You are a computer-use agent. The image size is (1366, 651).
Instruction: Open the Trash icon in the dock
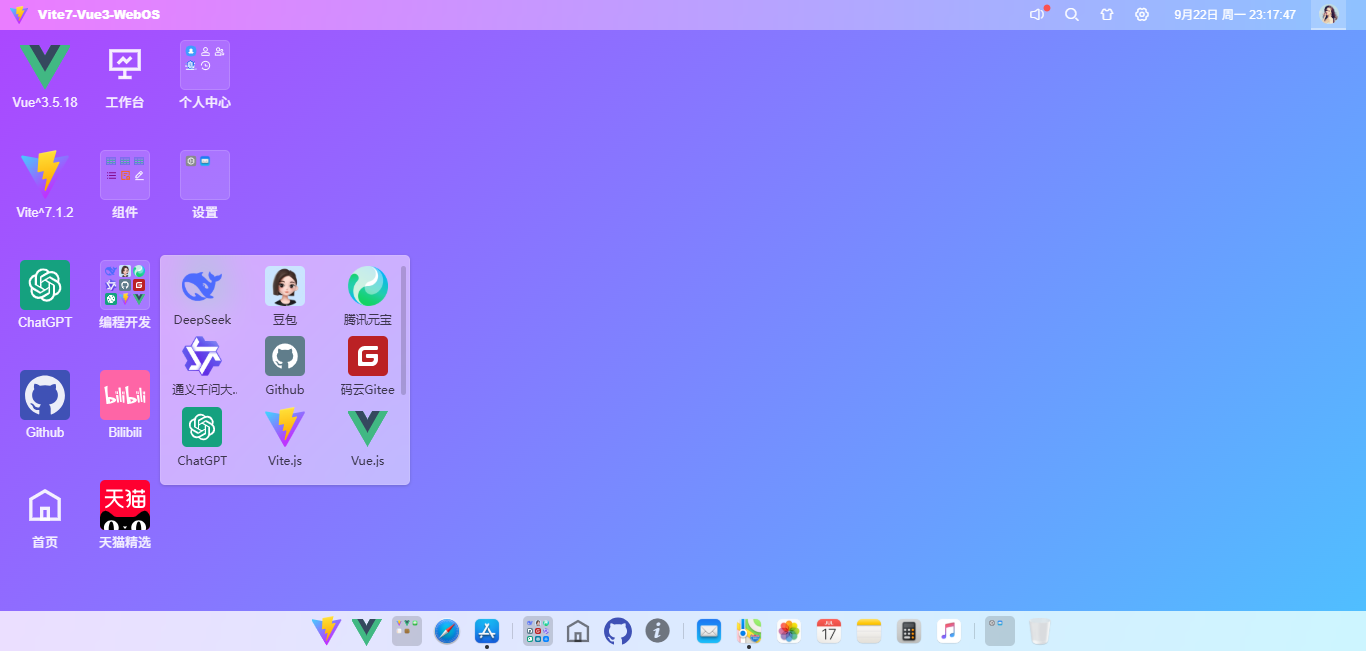coord(1040,631)
